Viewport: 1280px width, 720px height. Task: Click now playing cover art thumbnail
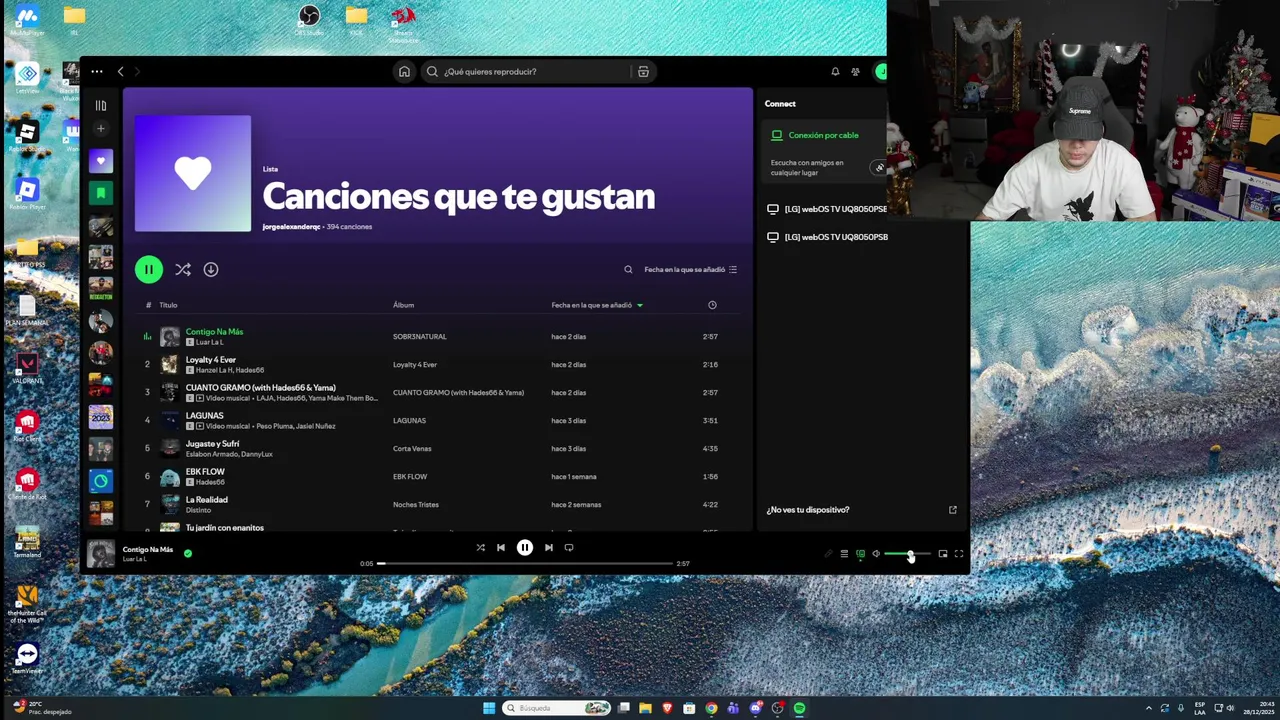coord(101,554)
